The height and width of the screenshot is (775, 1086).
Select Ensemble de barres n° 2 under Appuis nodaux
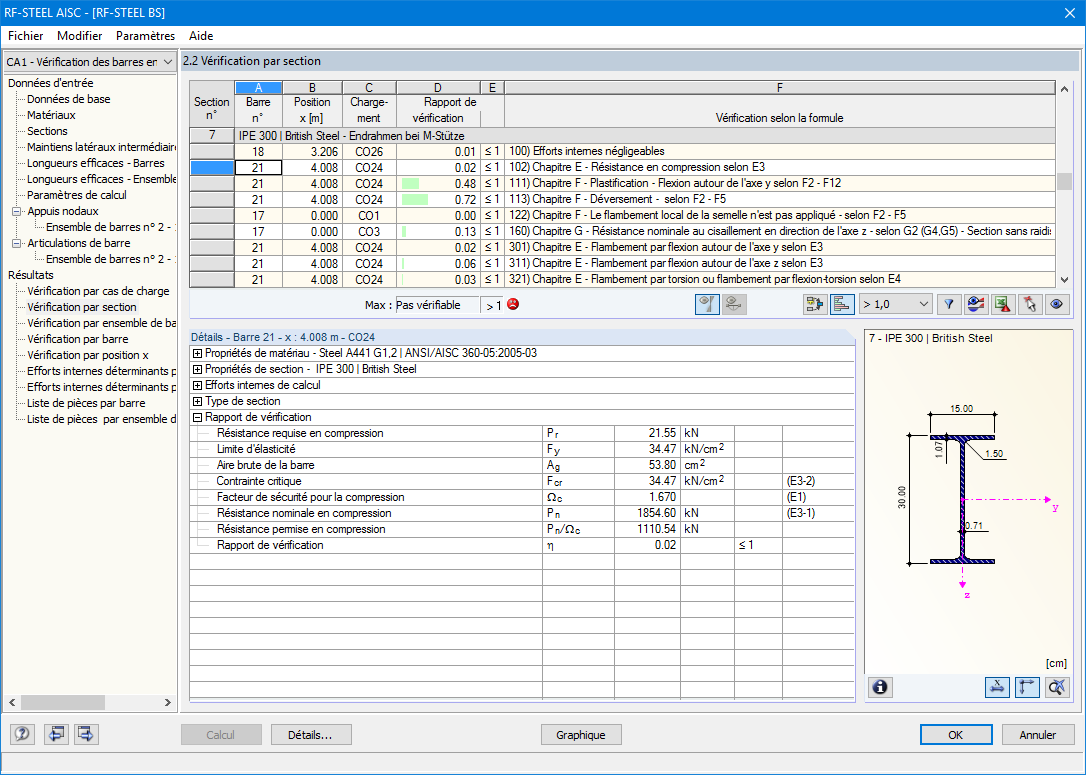tap(111, 226)
